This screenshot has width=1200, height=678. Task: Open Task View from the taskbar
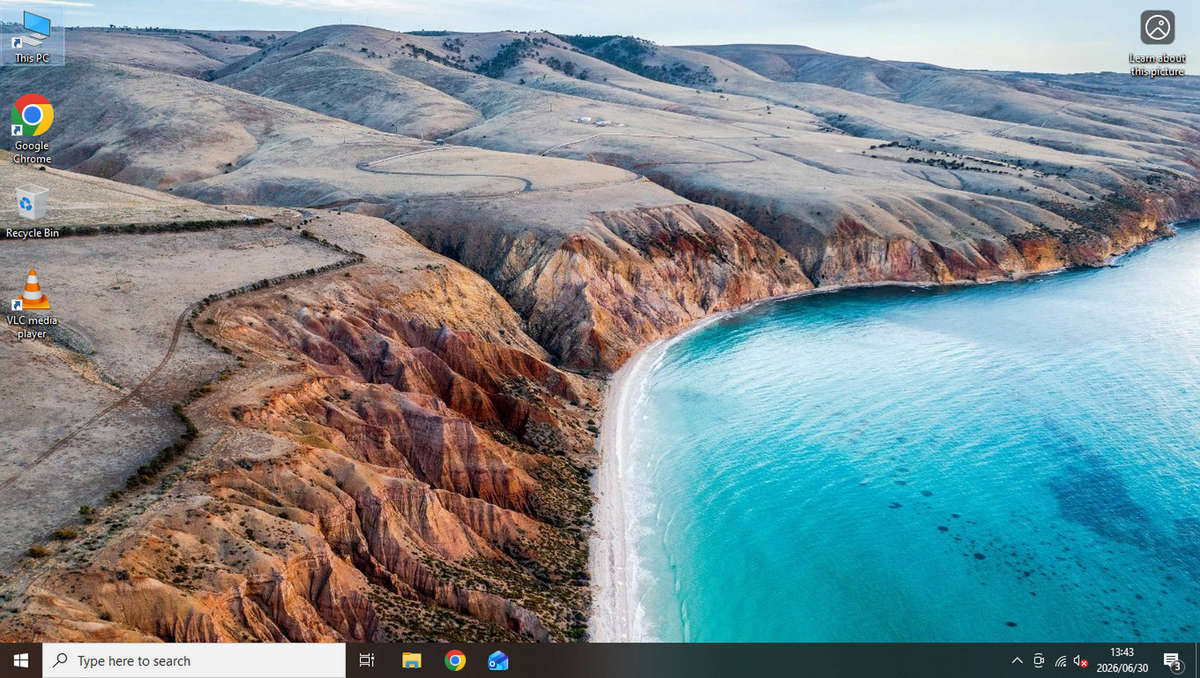[x=367, y=660]
